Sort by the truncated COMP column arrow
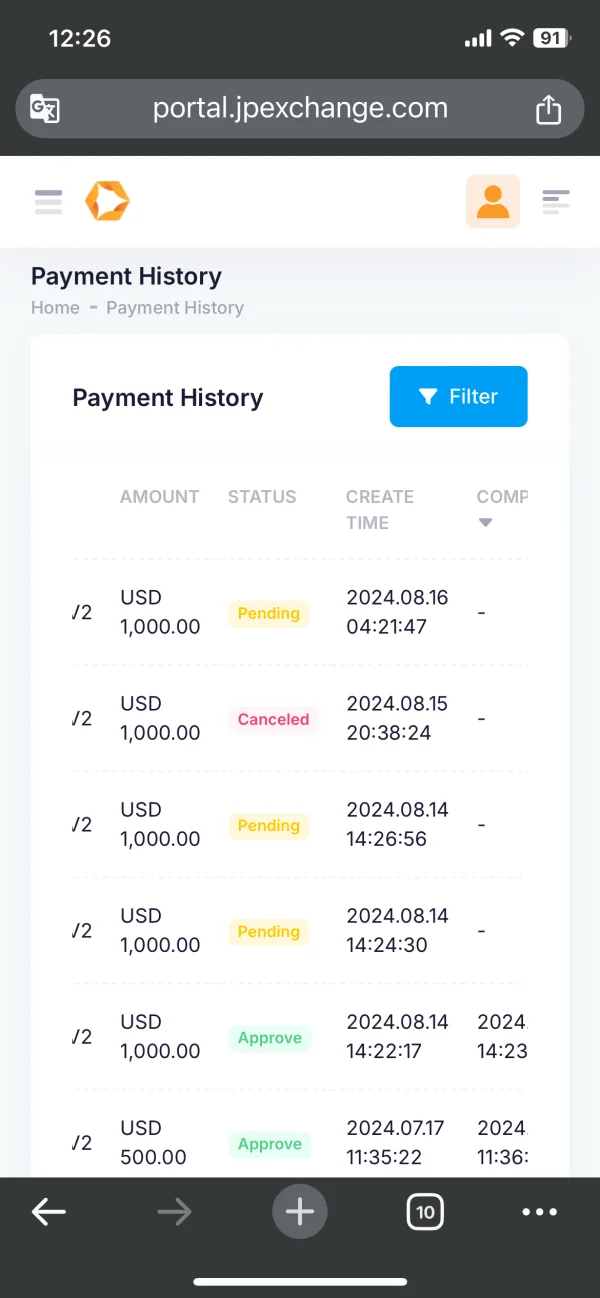The height and width of the screenshot is (1298, 600). pyautogui.click(x=486, y=522)
